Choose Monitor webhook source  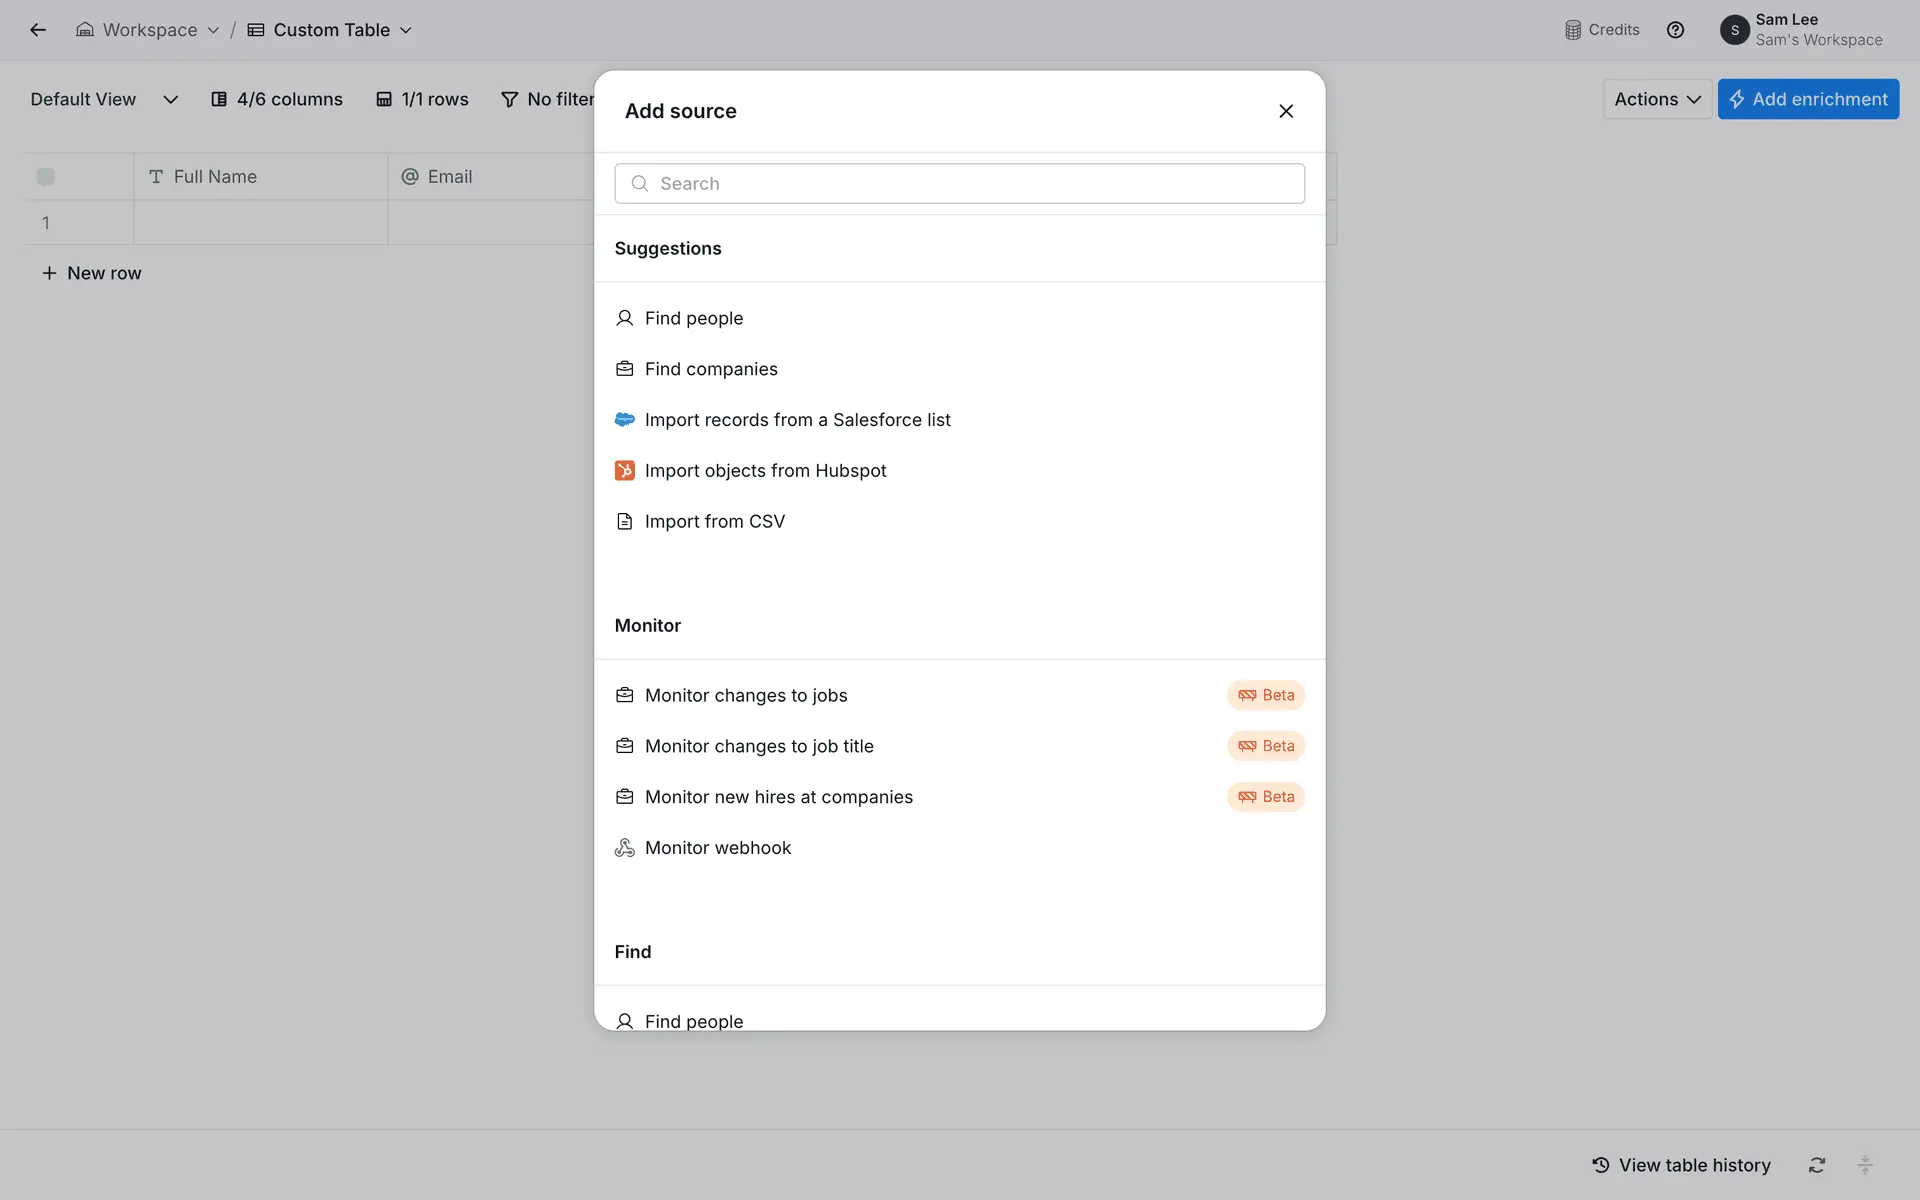tap(717, 848)
